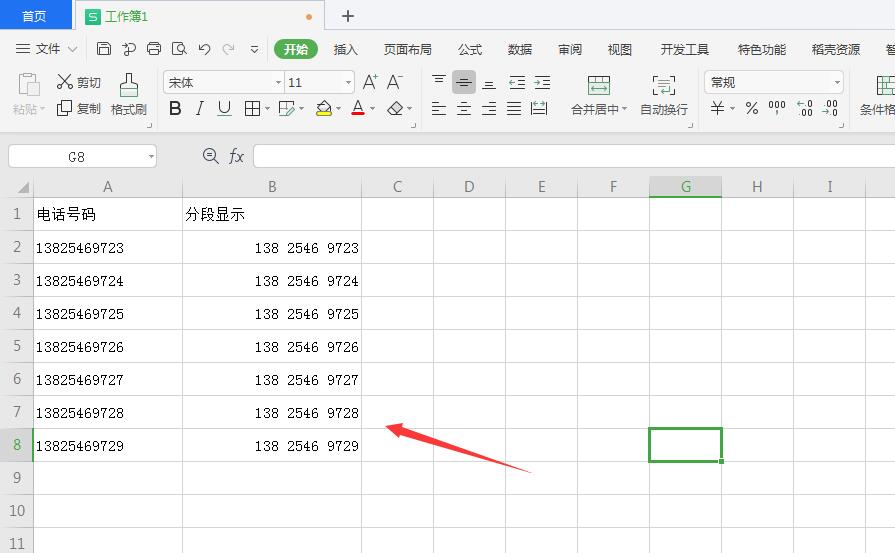Expand borders dropdown arrow

[267, 108]
